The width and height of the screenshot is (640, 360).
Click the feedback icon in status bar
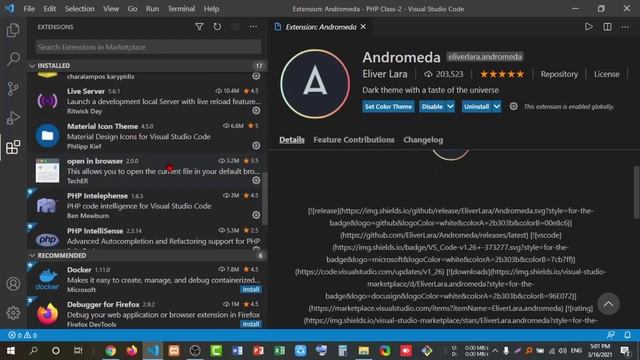click(611, 335)
